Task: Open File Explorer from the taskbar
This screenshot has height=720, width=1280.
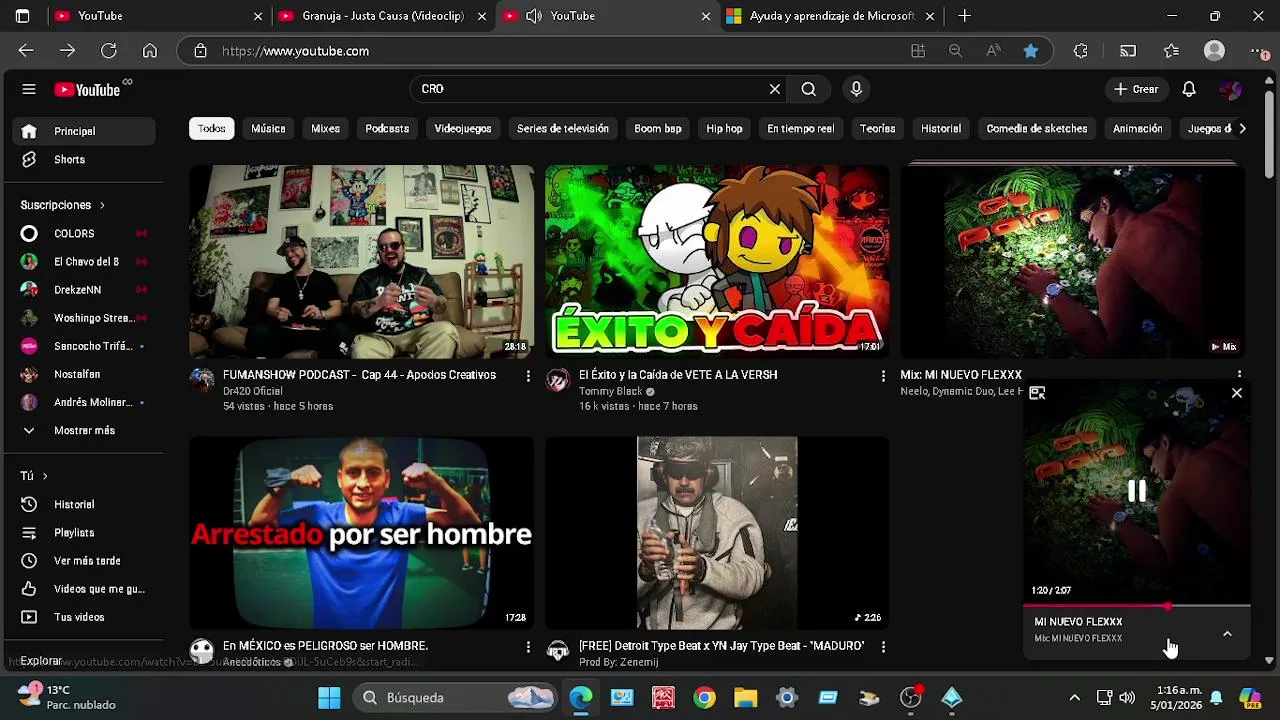Action: click(746, 697)
